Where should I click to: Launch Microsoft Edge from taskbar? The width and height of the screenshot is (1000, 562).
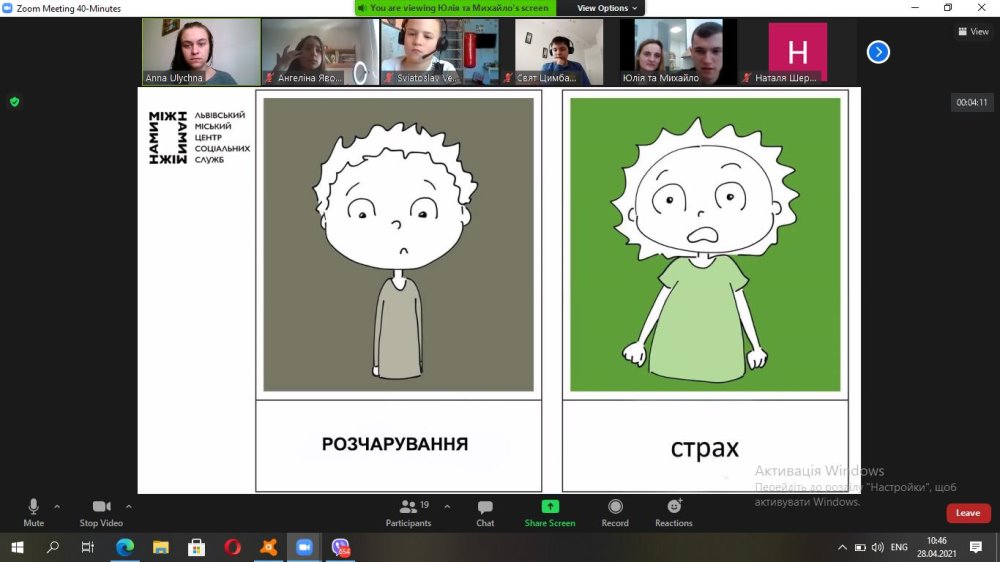click(125, 547)
